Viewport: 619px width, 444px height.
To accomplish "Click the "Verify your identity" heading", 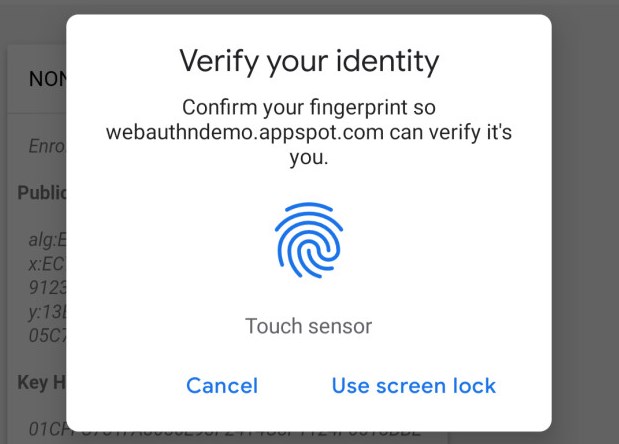I will (309, 62).
